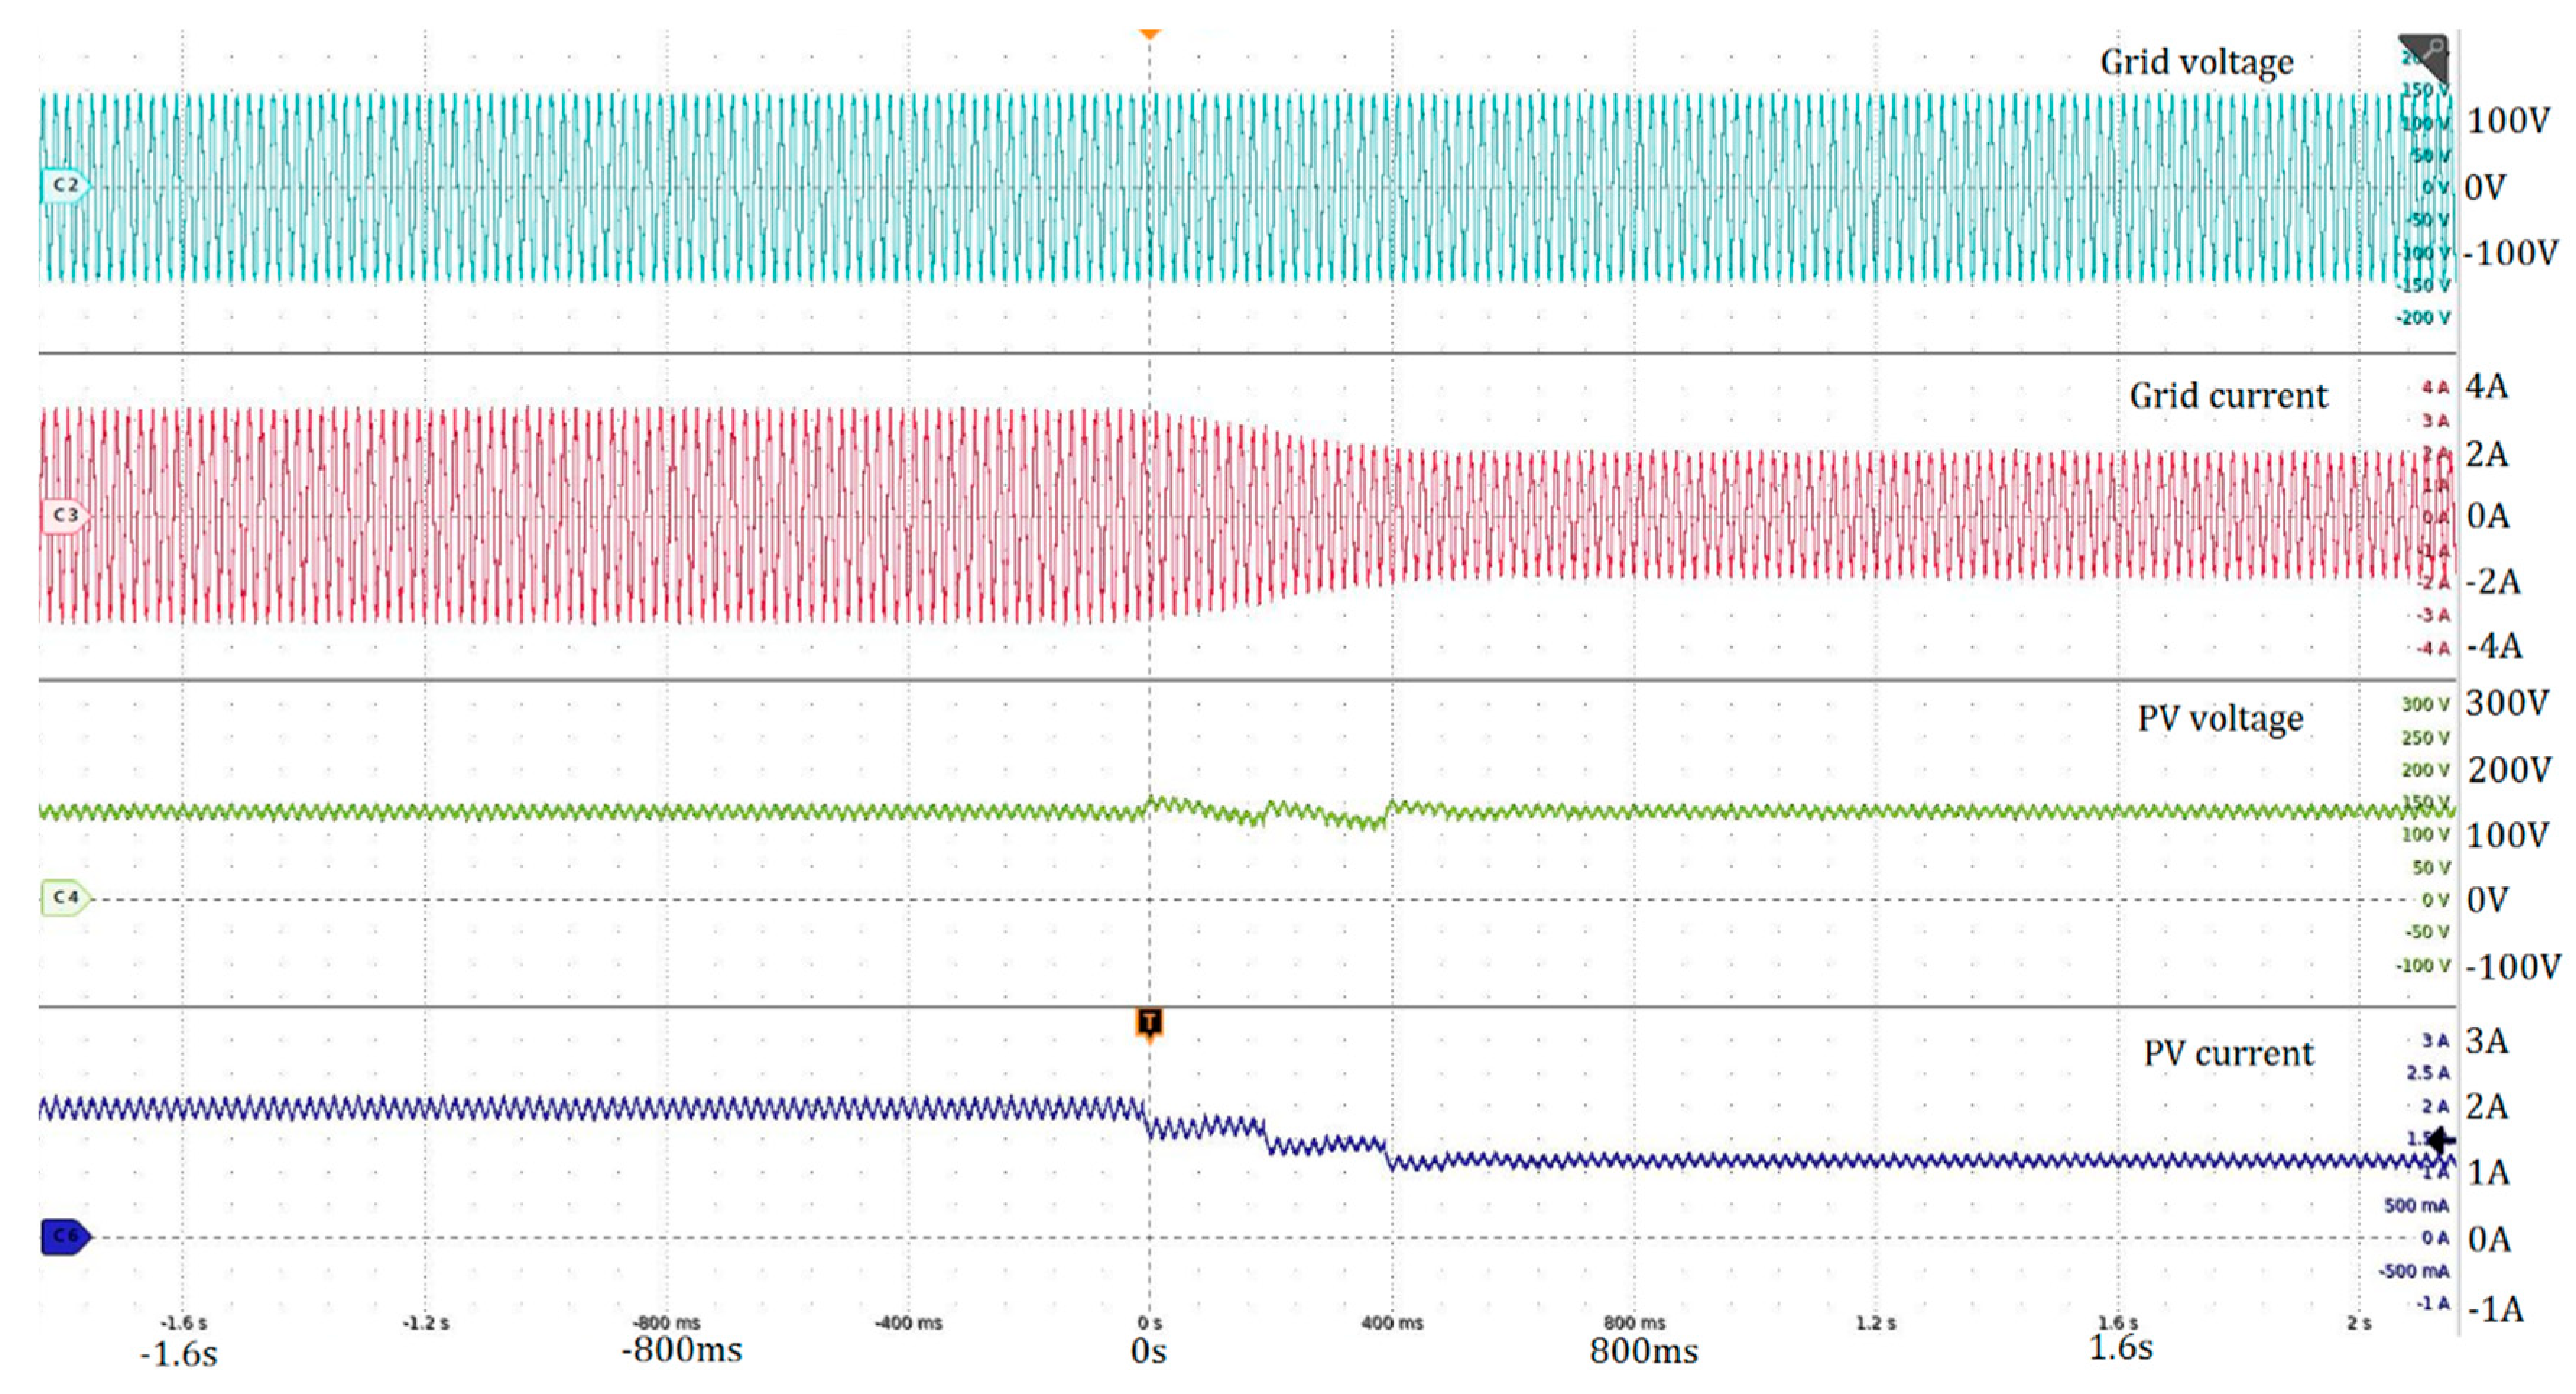2576x1394 pixels.
Task: Select the C4 channel badge
Action: 65,897
